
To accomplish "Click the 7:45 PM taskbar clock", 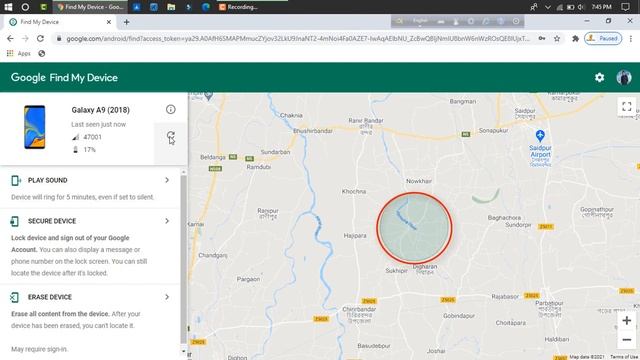I will coord(601,7).
